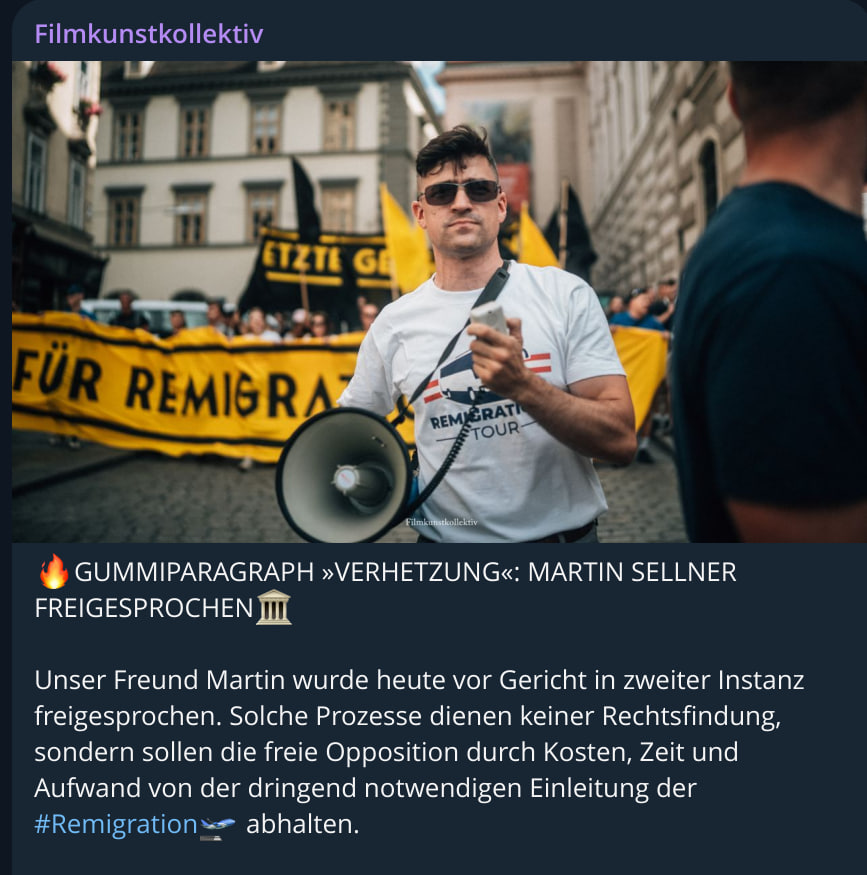Viewport: 867px width, 875px height.
Task: Click the line starting Unser Freund Martin
Action: click(419, 680)
